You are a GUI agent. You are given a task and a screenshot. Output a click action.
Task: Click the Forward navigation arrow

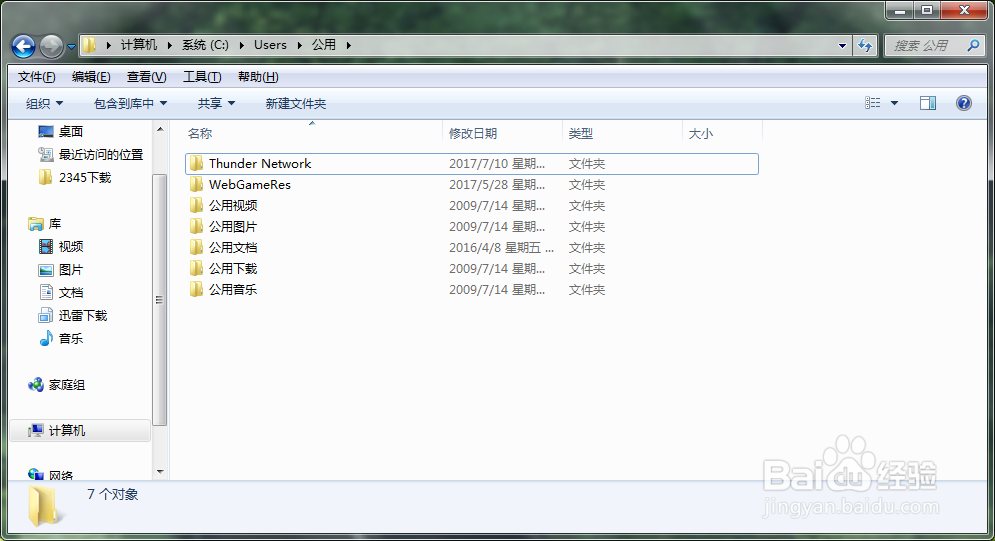pyautogui.click(x=51, y=46)
